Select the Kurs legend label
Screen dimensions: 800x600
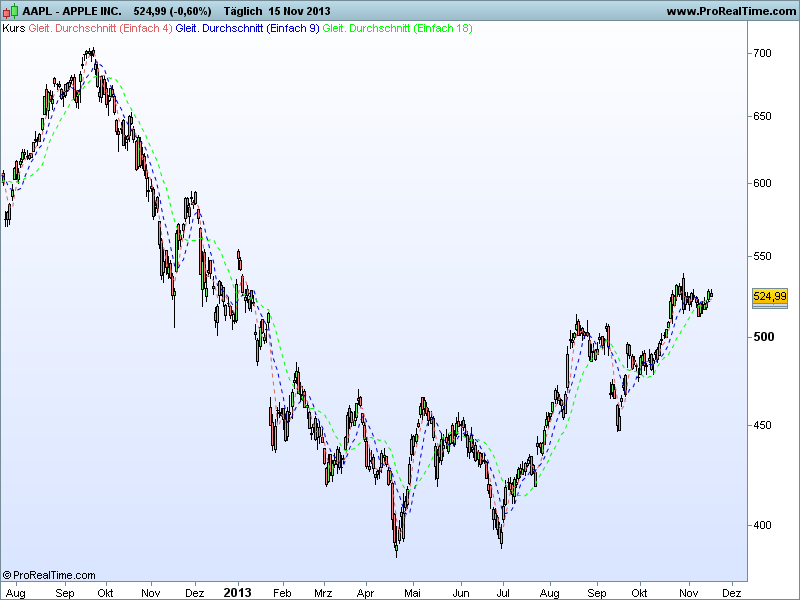pos(13,28)
